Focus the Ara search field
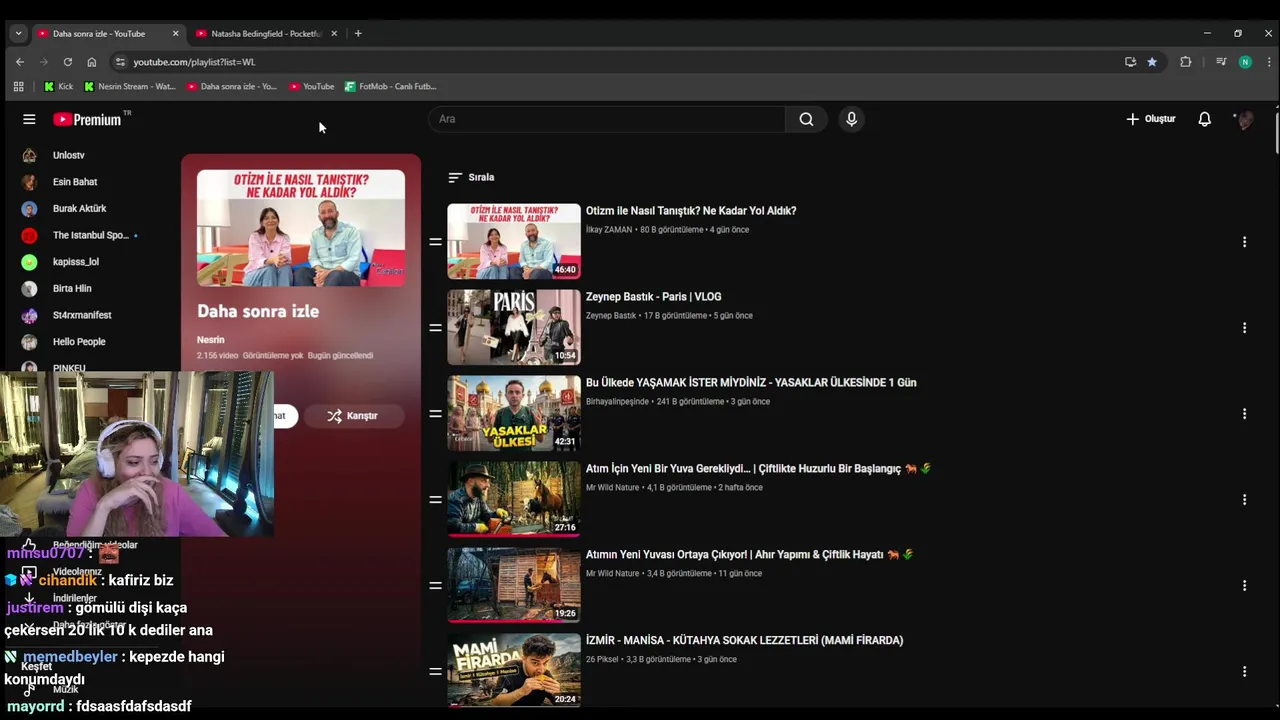Screen dimensions: 1280x720 point(607,119)
